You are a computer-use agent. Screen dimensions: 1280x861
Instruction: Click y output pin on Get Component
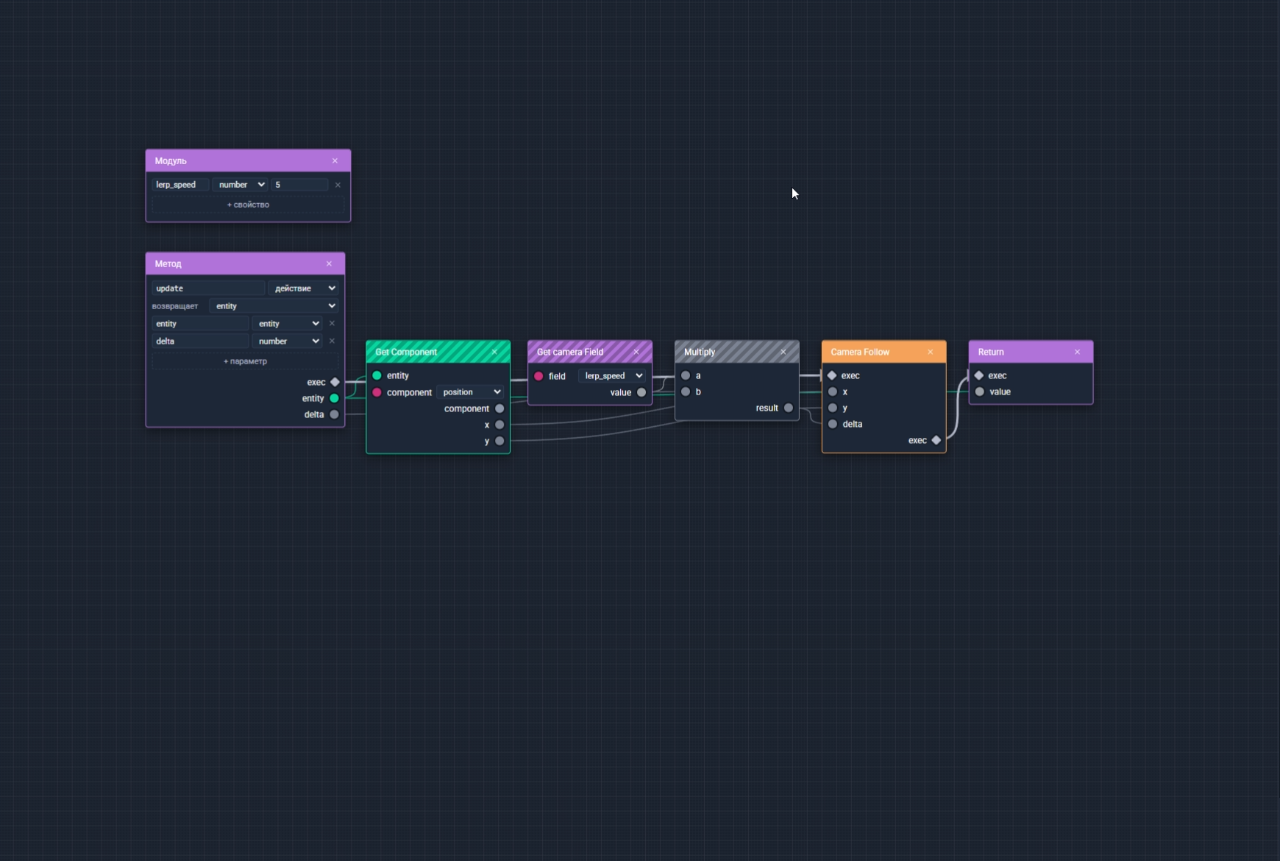click(500, 441)
